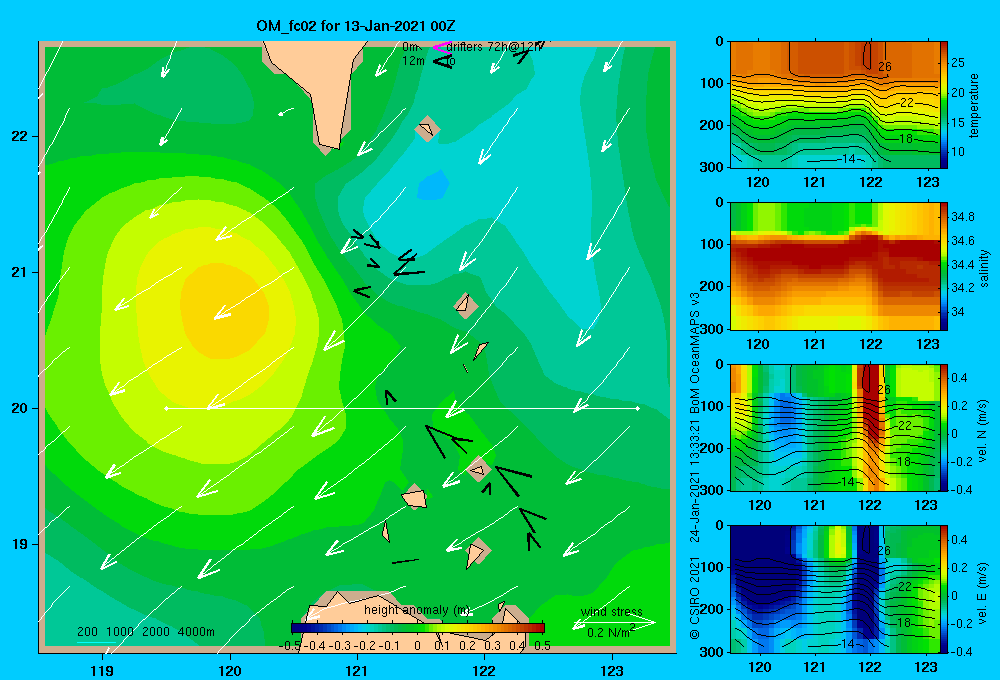Click the small blue low-anomaly patch on the map
Screen dimensions: 1000x680
click(434, 185)
